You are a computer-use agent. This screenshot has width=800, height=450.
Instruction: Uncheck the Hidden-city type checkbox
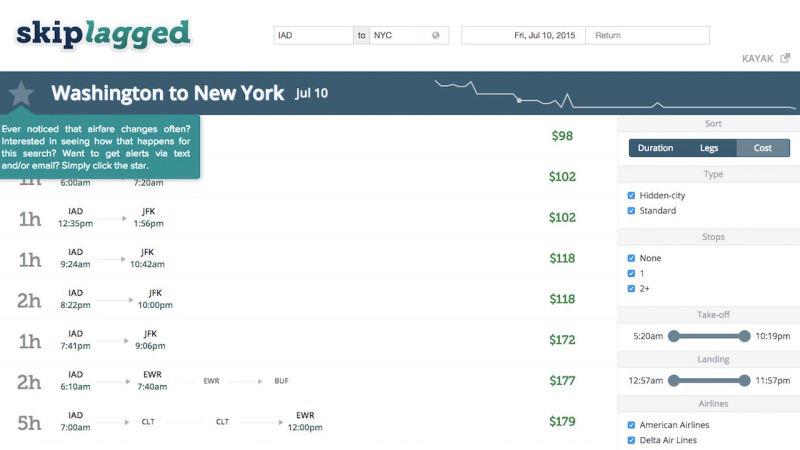coord(631,196)
